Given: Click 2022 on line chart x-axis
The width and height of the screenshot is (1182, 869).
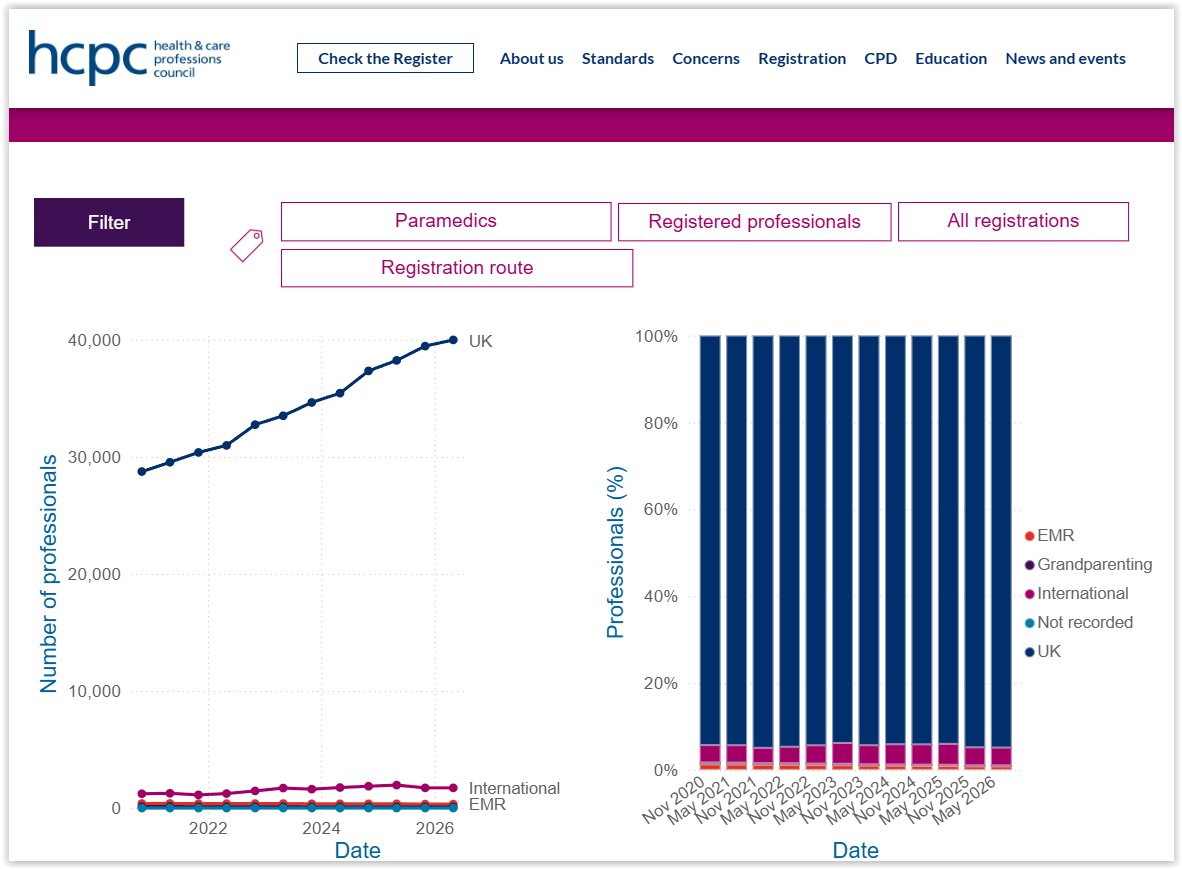Looking at the screenshot, I should pos(208,828).
